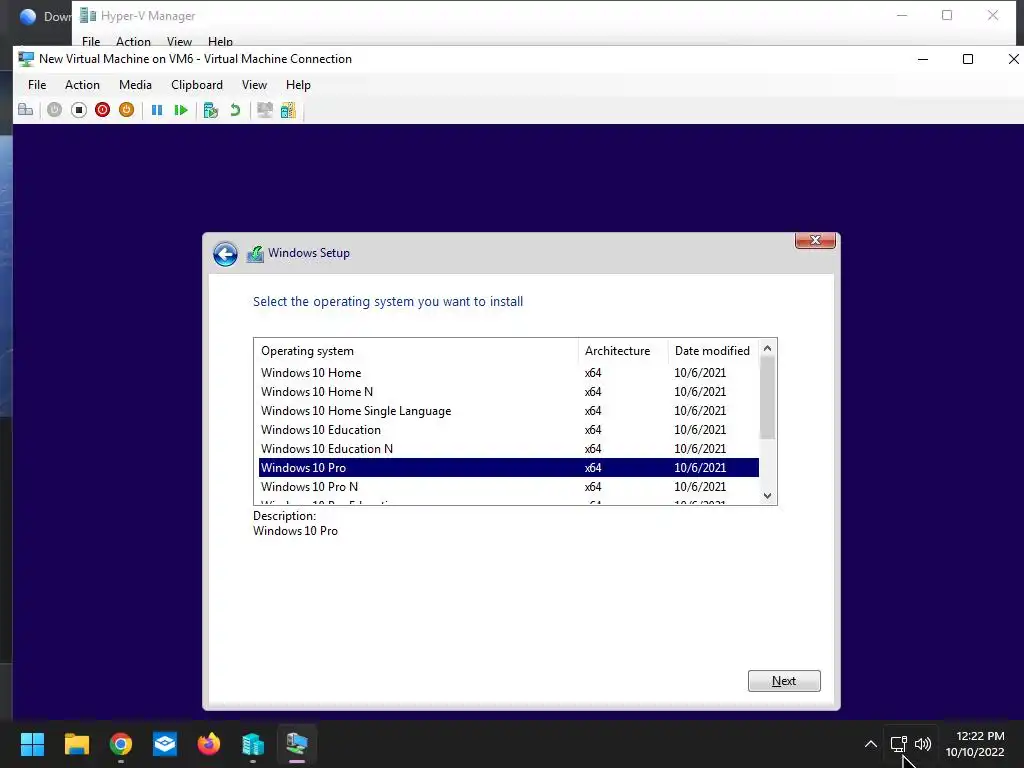Select Windows 10 Home

point(509,373)
